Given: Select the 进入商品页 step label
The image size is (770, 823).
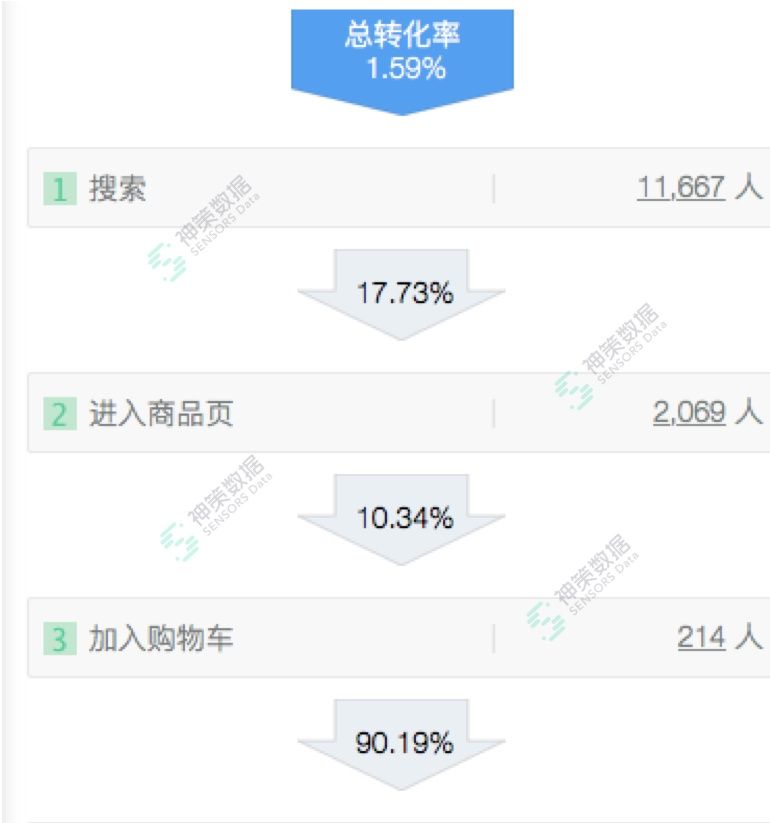Looking at the screenshot, I should pos(161,414).
